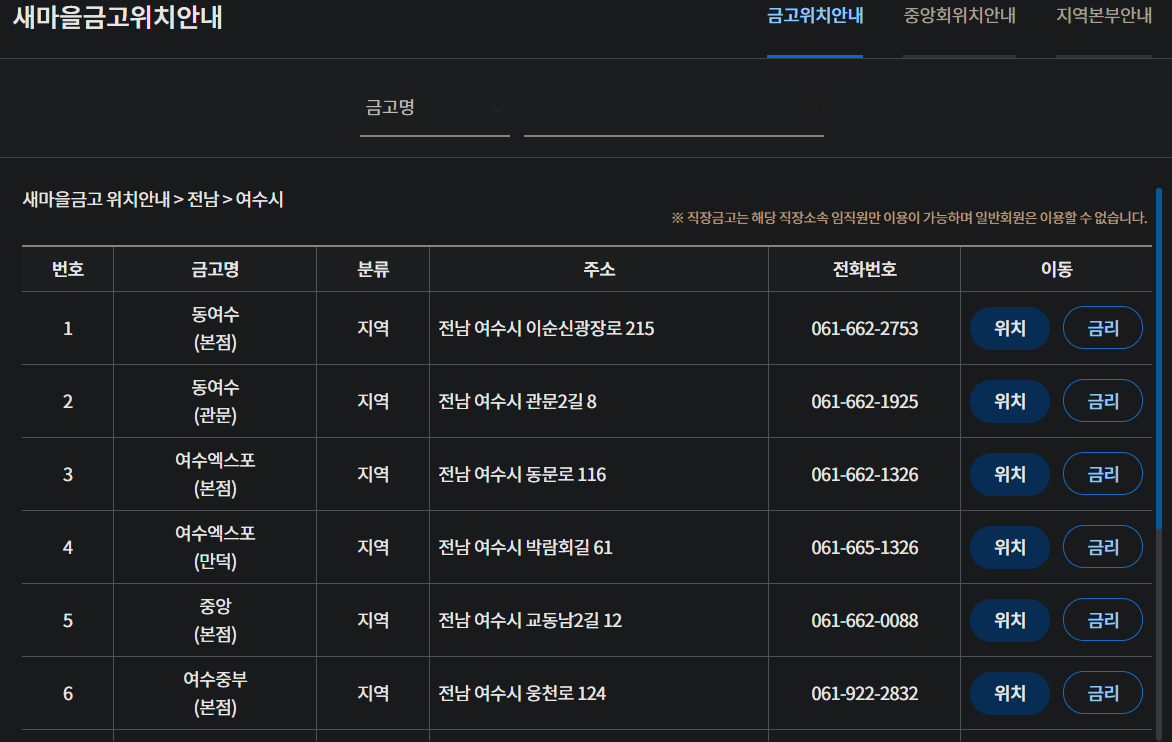The image size is (1172, 742).
Task: Click 위치 button for 동여수 (본점)
Action: click(x=1010, y=328)
